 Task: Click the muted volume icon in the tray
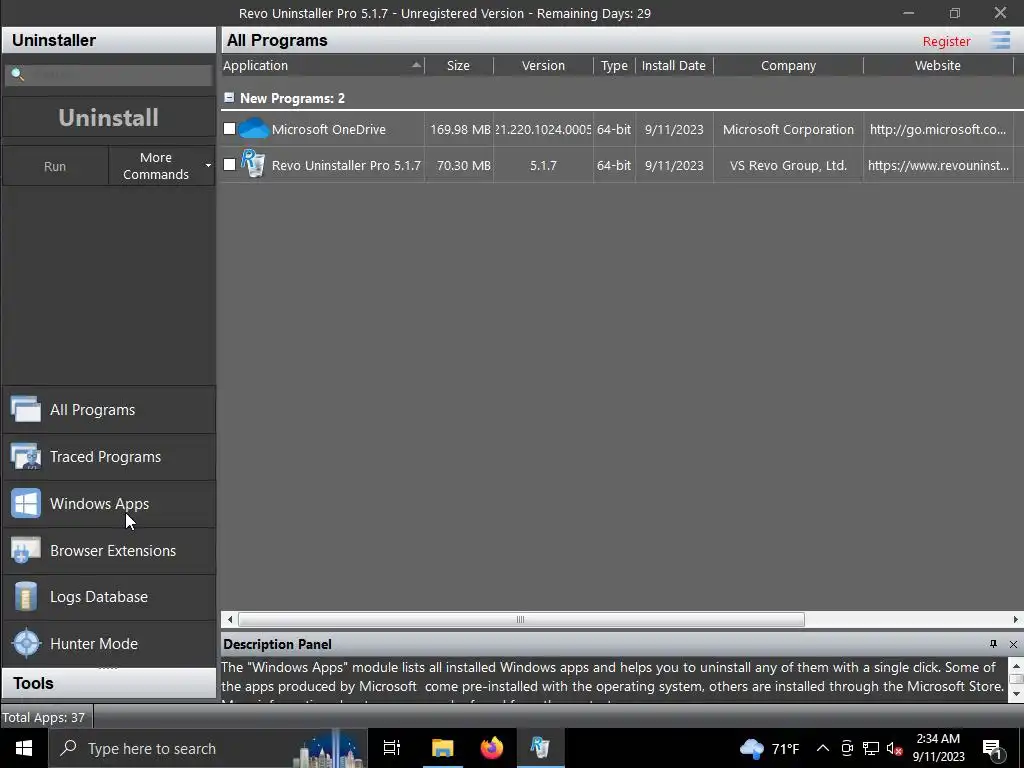(x=894, y=748)
